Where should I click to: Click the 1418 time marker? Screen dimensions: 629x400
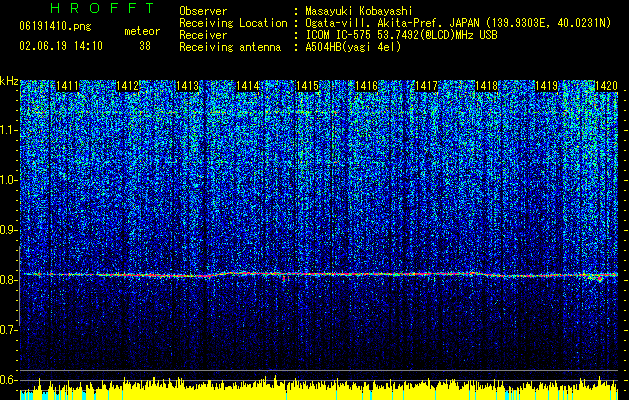(x=487, y=86)
